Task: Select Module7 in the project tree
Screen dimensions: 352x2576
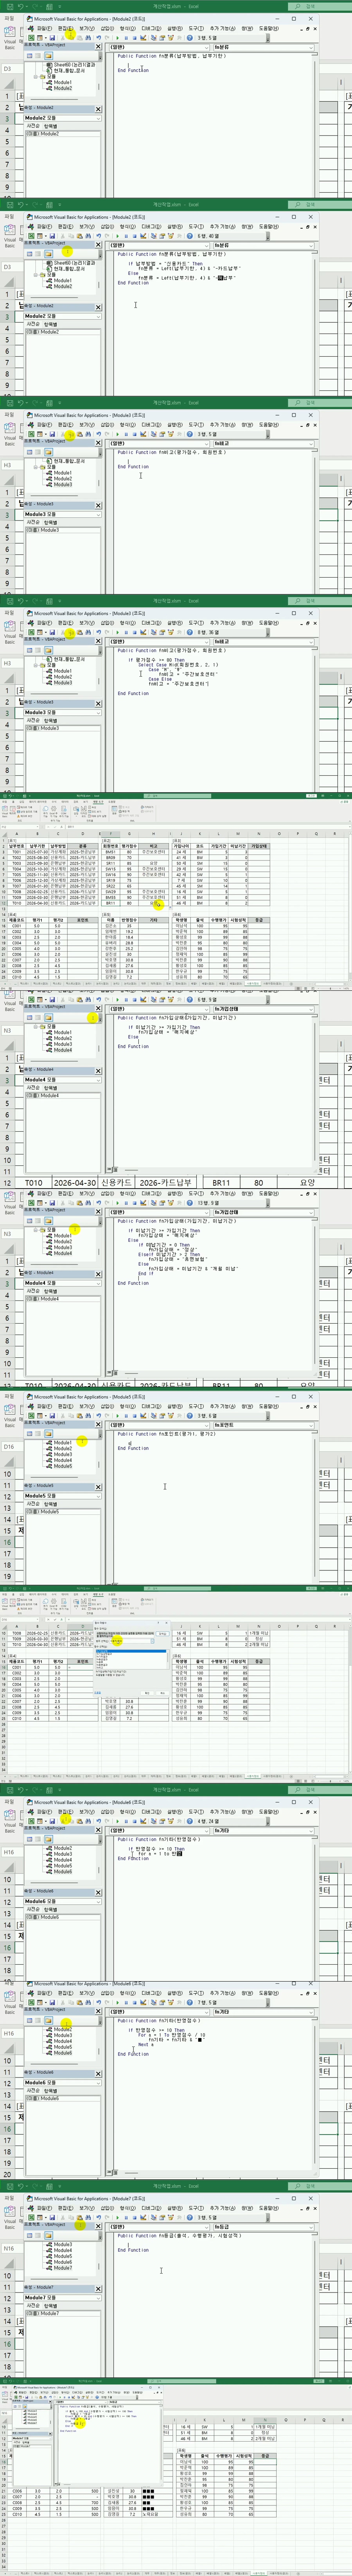Action: point(63,2268)
